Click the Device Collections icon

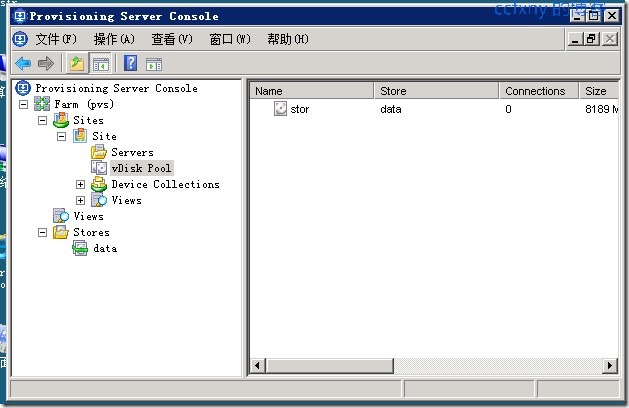(x=99, y=185)
